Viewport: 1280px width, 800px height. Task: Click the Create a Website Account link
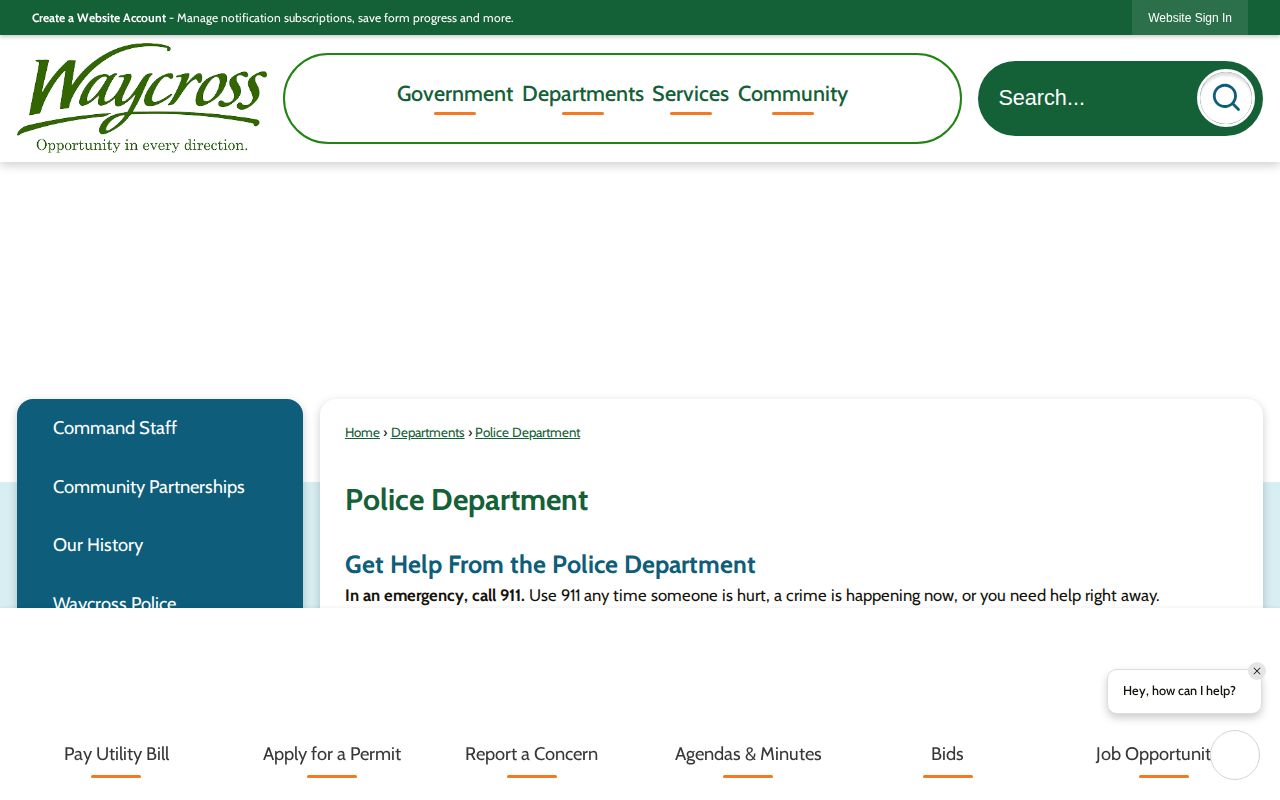[99, 18]
